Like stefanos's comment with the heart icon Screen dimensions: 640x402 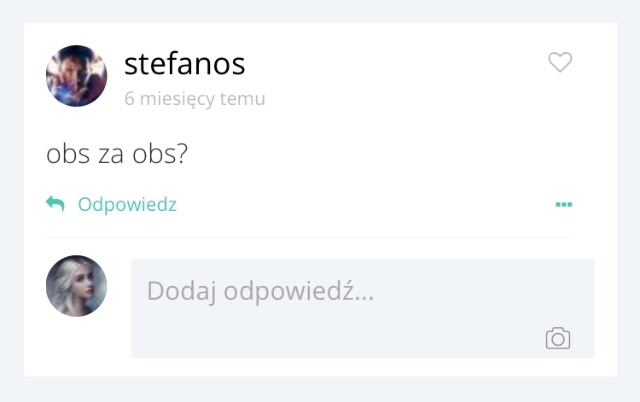click(560, 63)
